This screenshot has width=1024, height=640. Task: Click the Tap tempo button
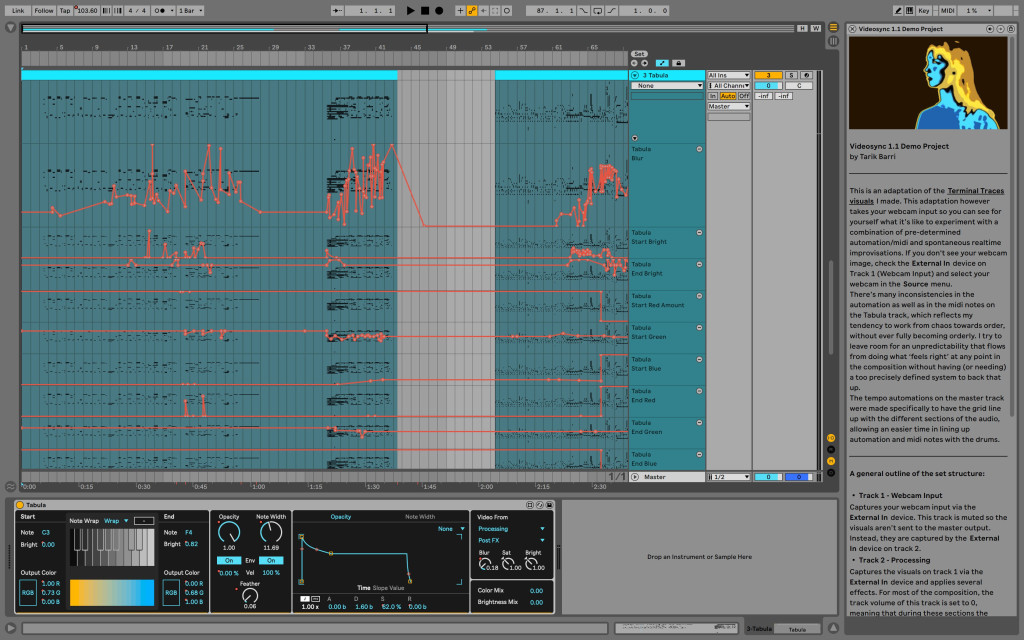[x=65, y=10]
